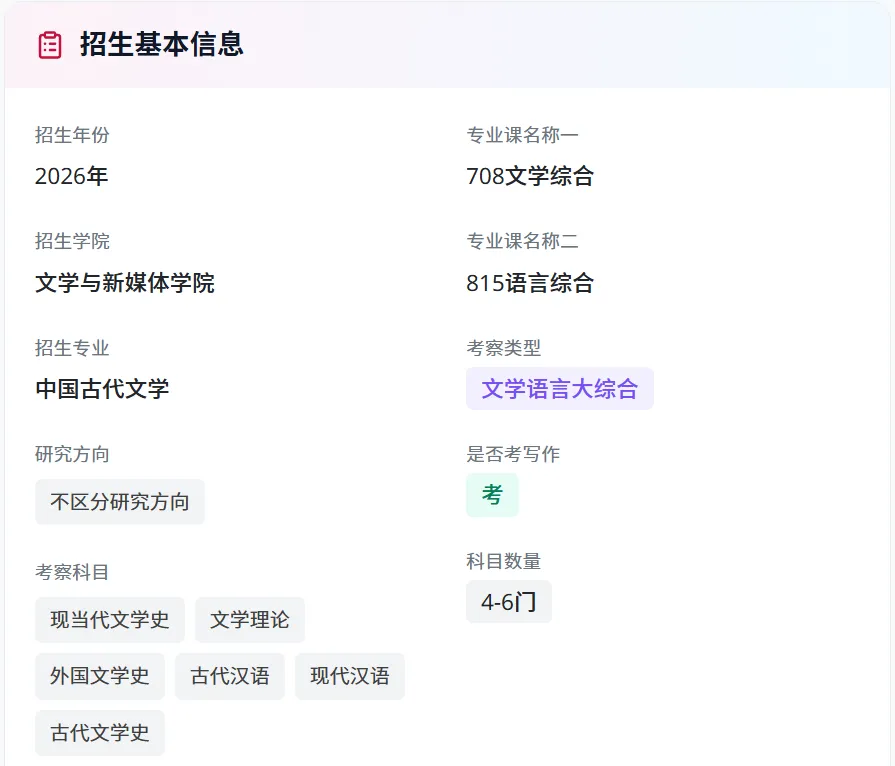Viewport: 895px width, 766px height.
Task: Click the 是否考写作 field label
Action: click(x=513, y=454)
